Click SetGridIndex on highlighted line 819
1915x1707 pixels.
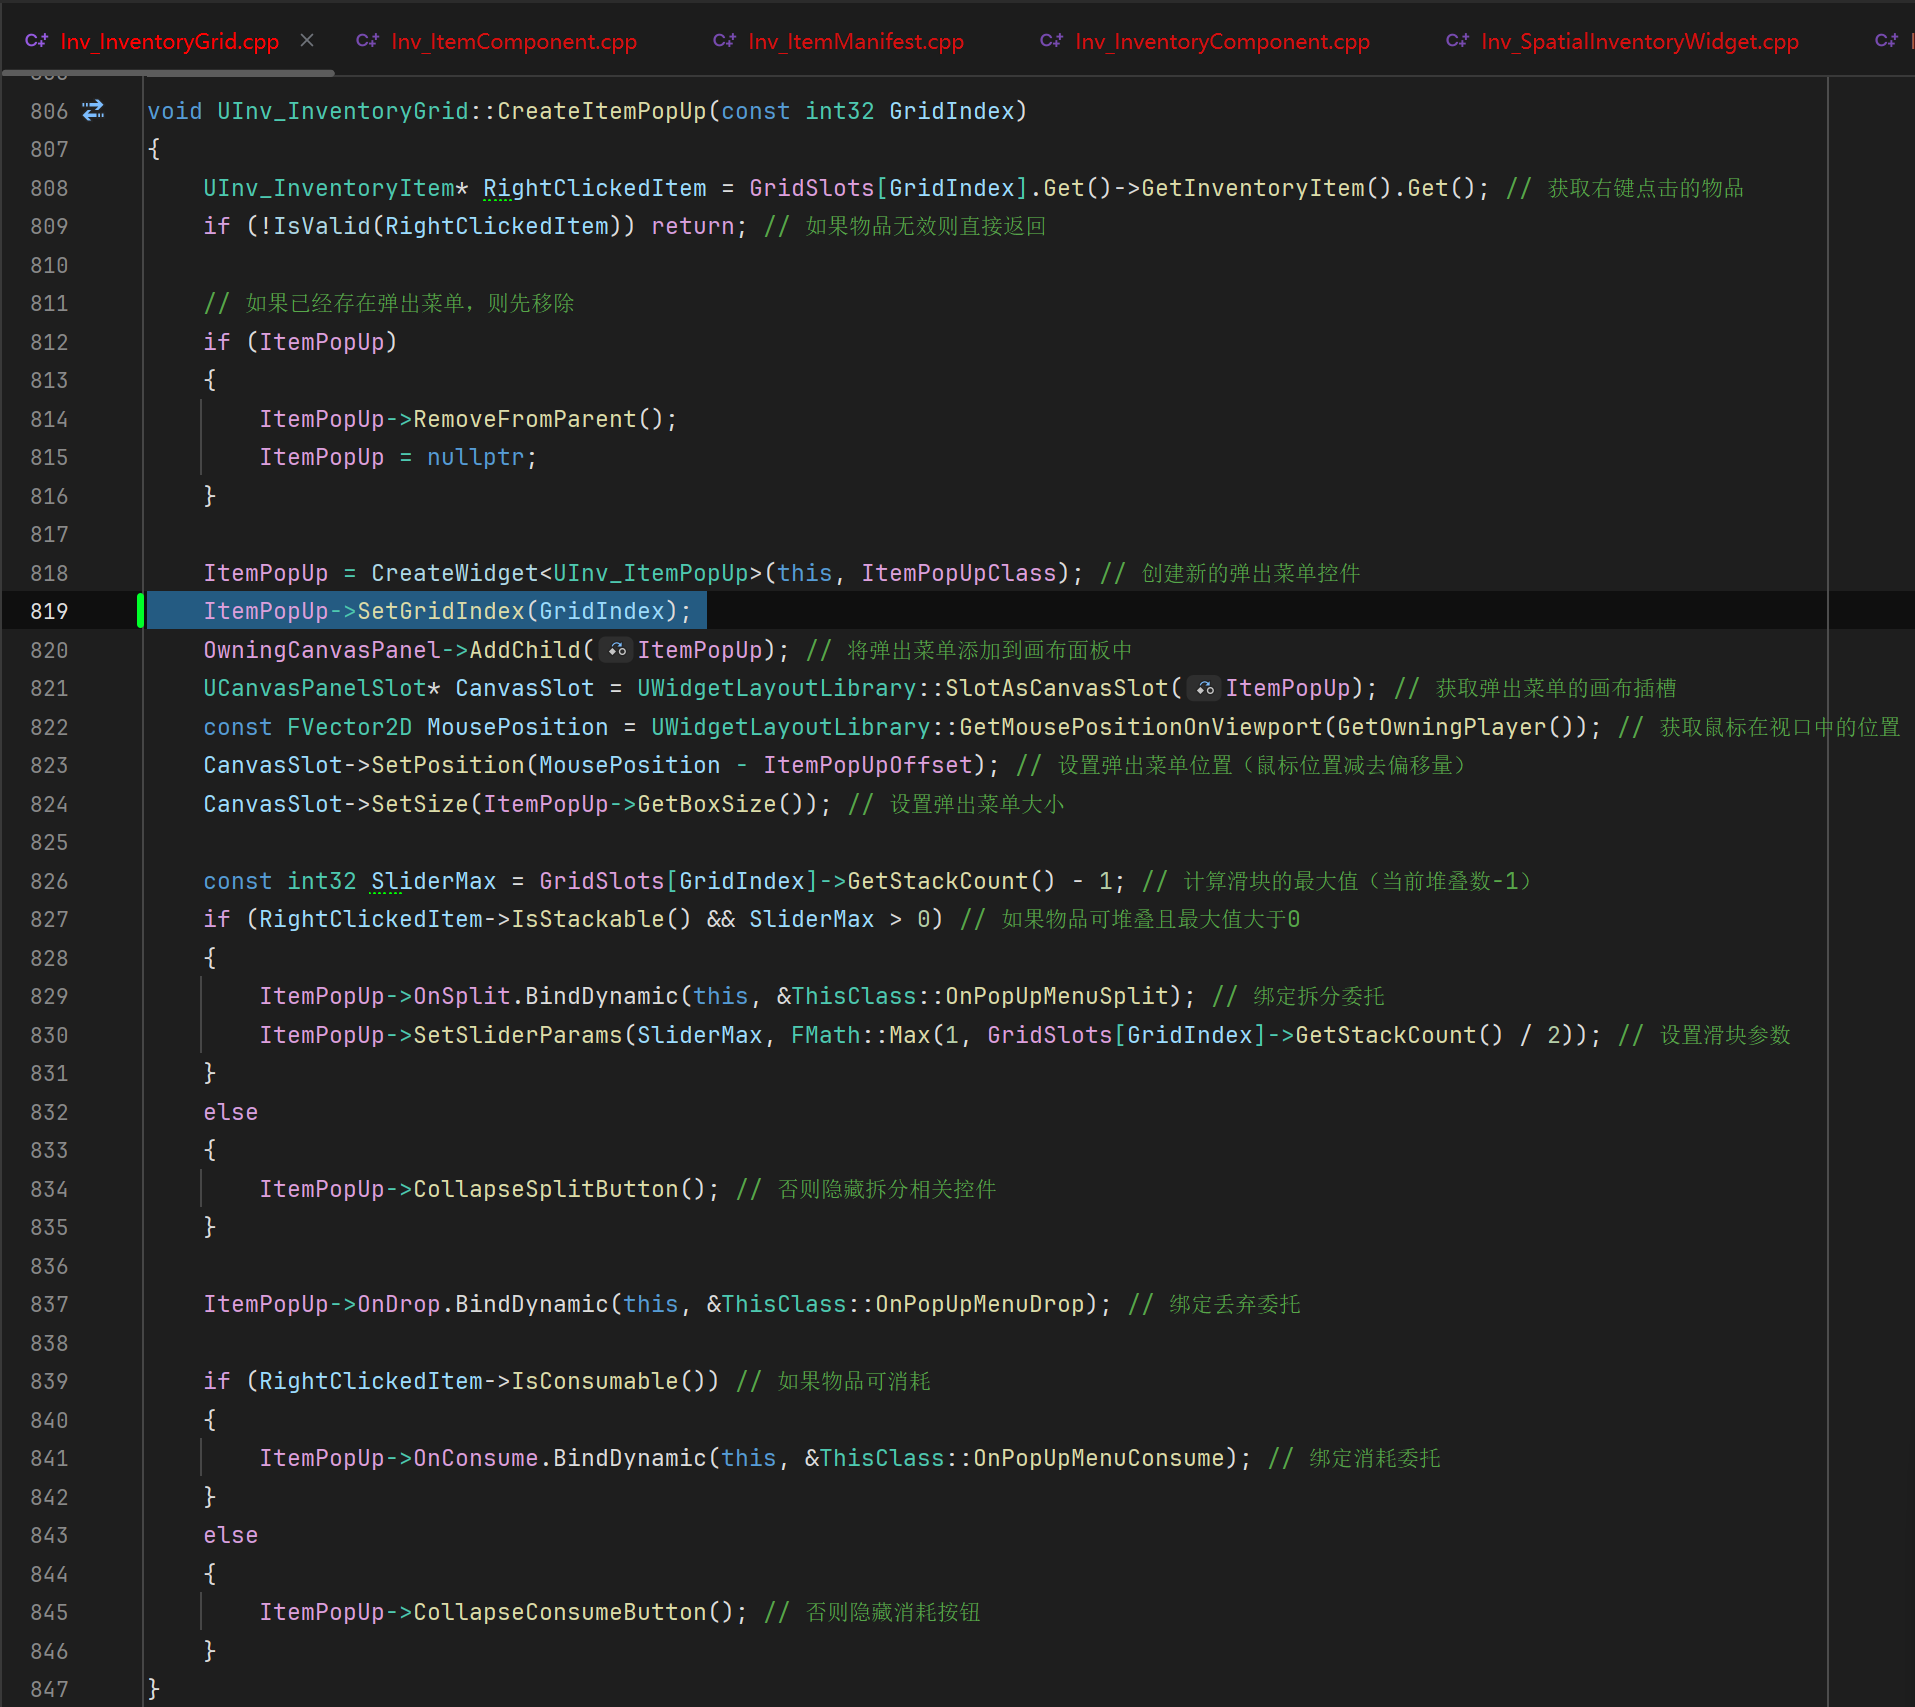(x=441, y=611)
